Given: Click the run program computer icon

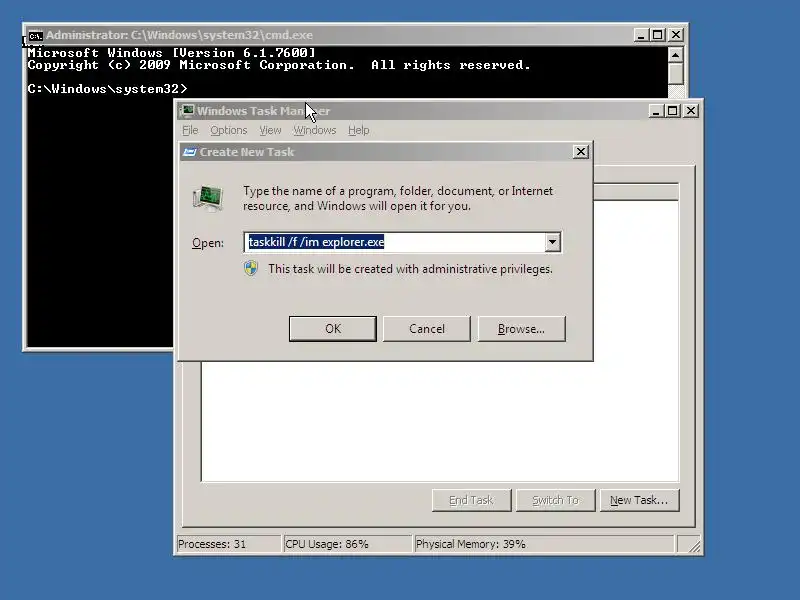Looking at the screenshot, I should [x=208, y=198].
